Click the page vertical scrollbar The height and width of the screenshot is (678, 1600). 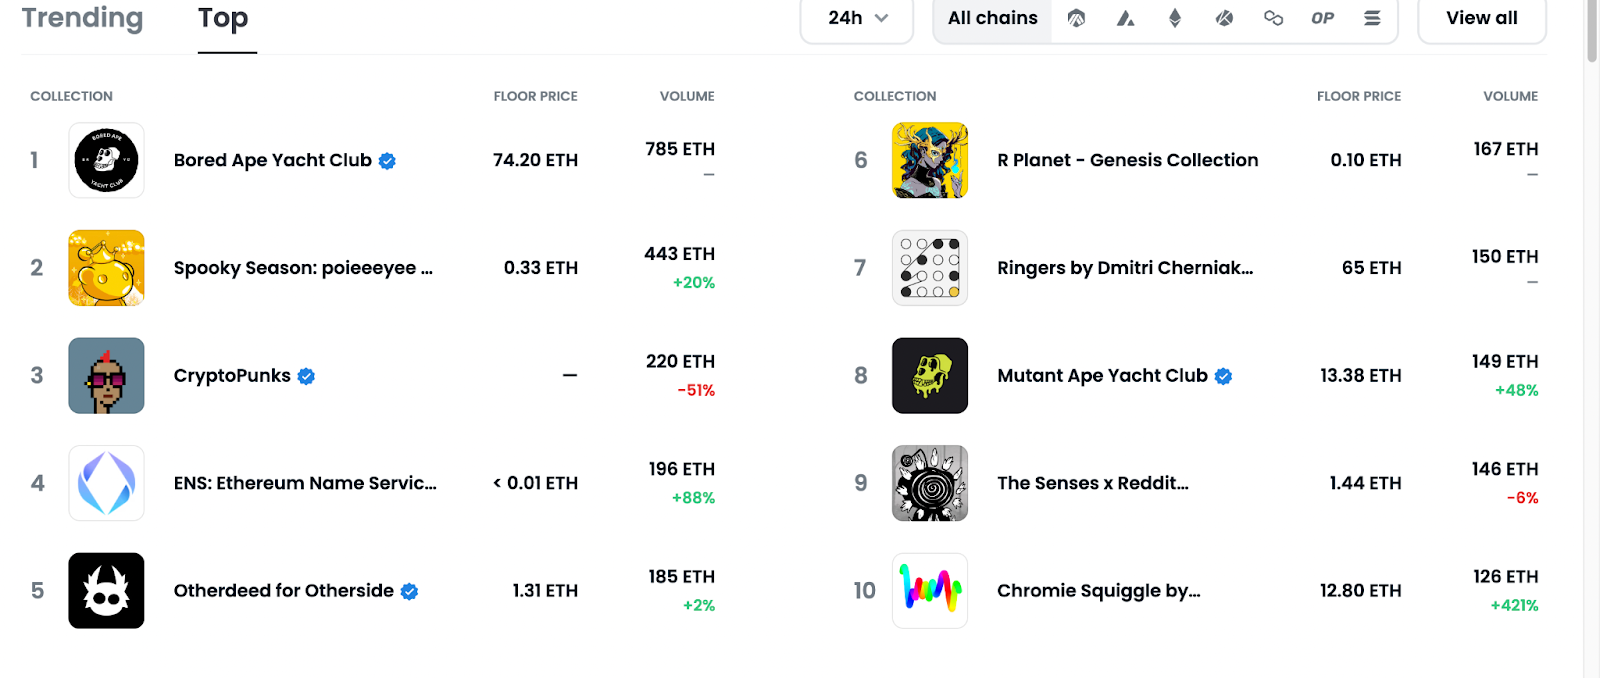1591,339
